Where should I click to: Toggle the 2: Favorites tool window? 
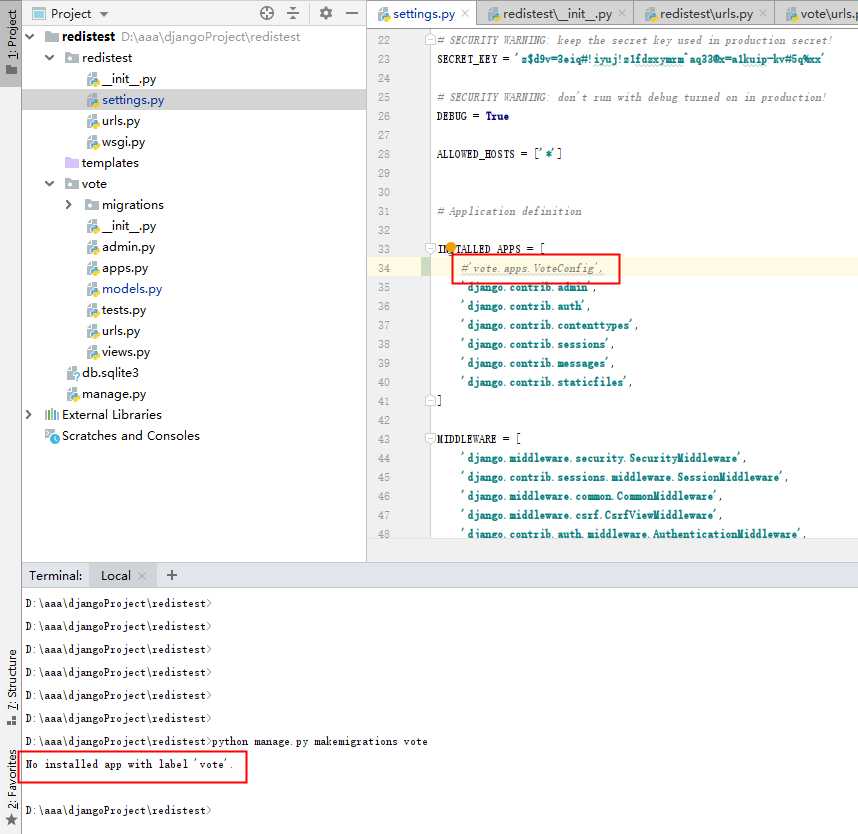(x=11, y=787)
